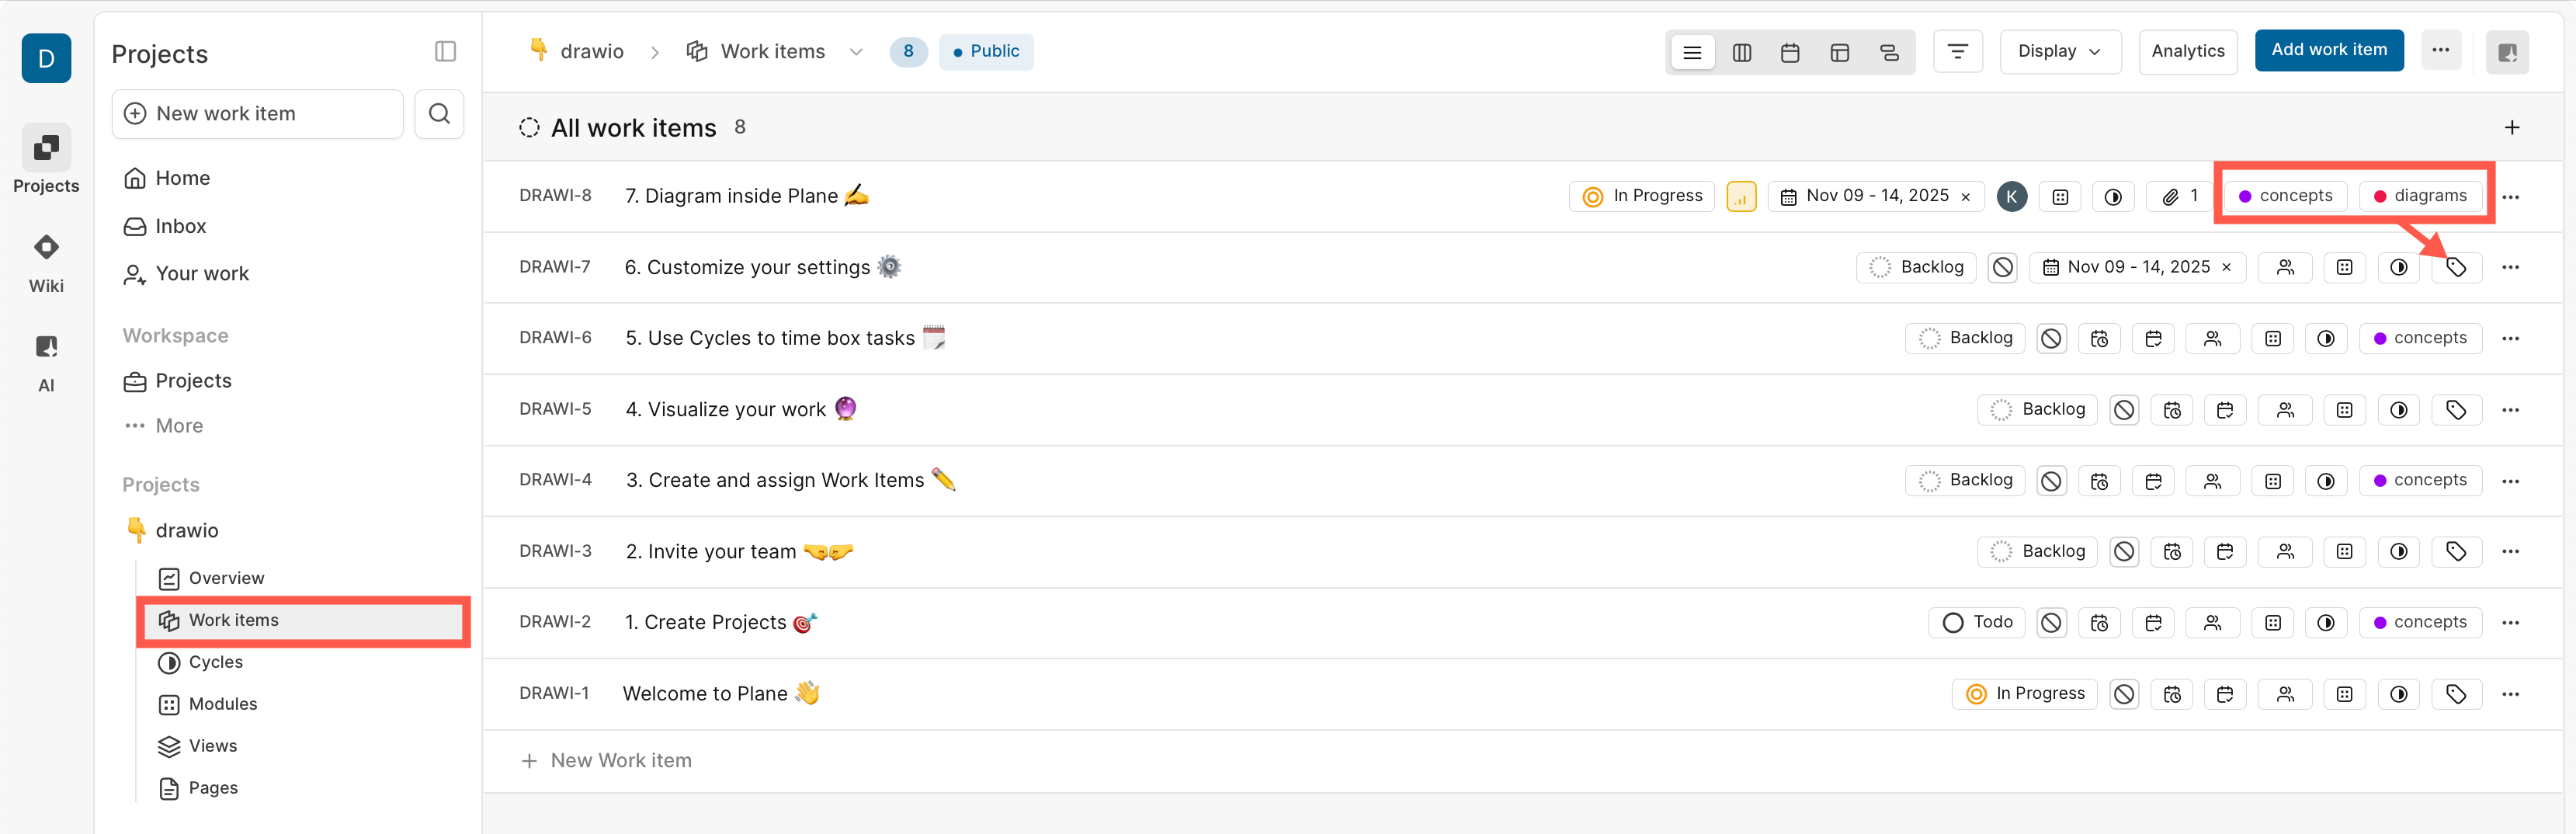Click the Add work item button
This screenshot has height=834, width=2576.
[x=2329, y=50]
